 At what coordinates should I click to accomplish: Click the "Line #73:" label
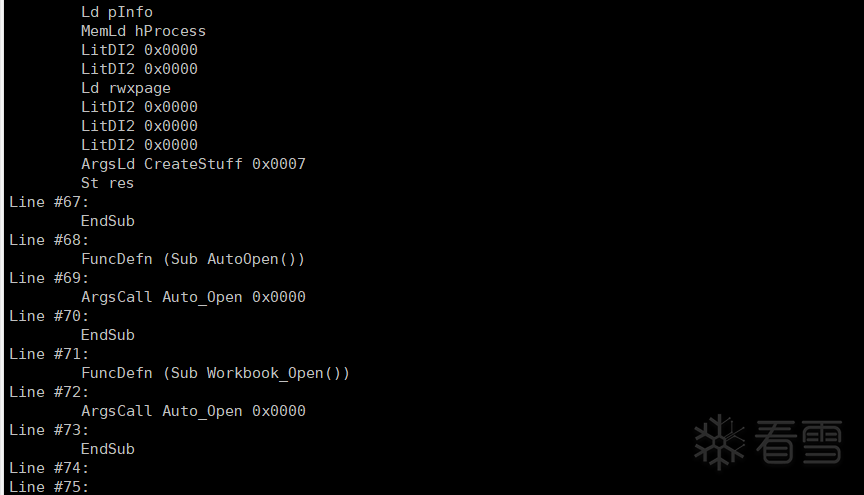click(49, 430)
